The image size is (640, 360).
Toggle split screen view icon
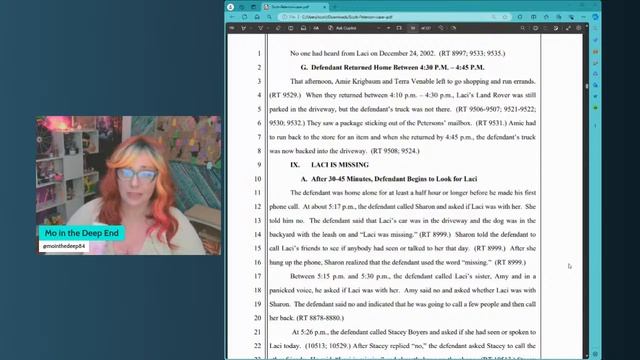(533, 17)
